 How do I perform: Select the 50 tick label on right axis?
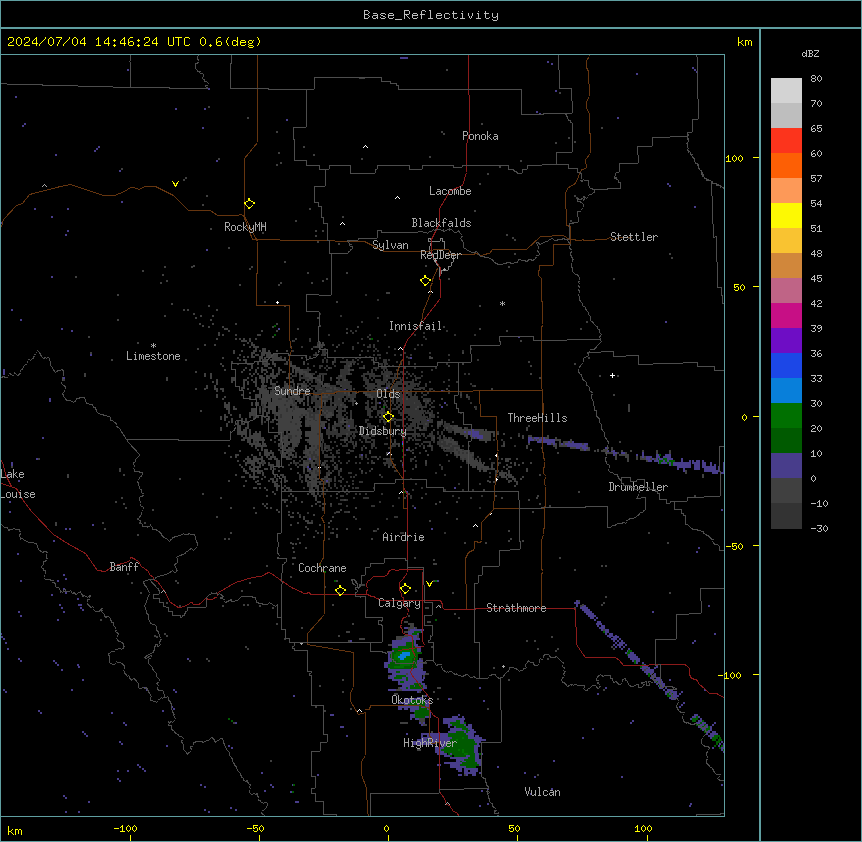pos(739,287)
